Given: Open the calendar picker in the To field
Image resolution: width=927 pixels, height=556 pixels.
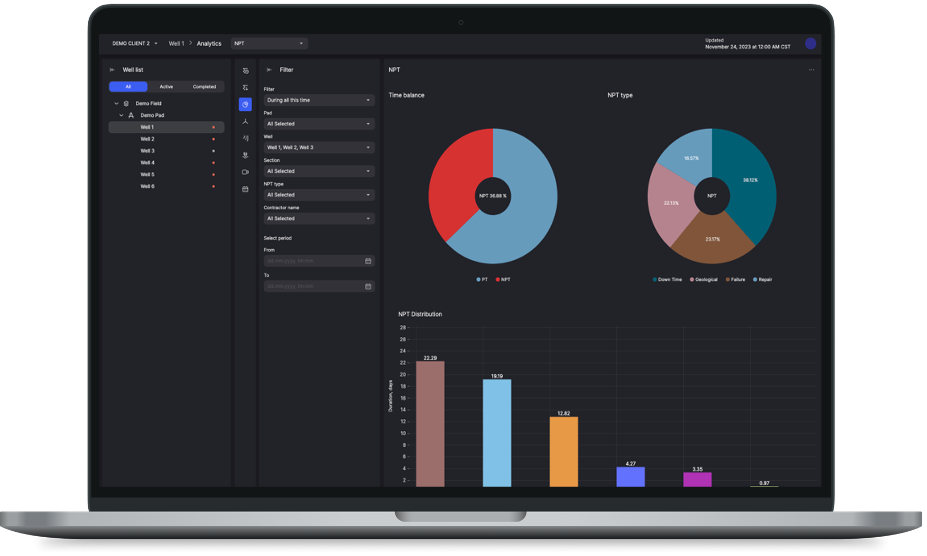Looking at the screenshot, I should tap(368, 286).
